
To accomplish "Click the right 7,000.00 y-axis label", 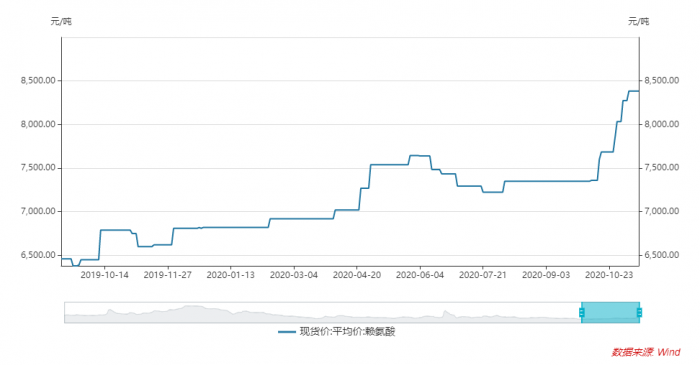I will [662, 211].
